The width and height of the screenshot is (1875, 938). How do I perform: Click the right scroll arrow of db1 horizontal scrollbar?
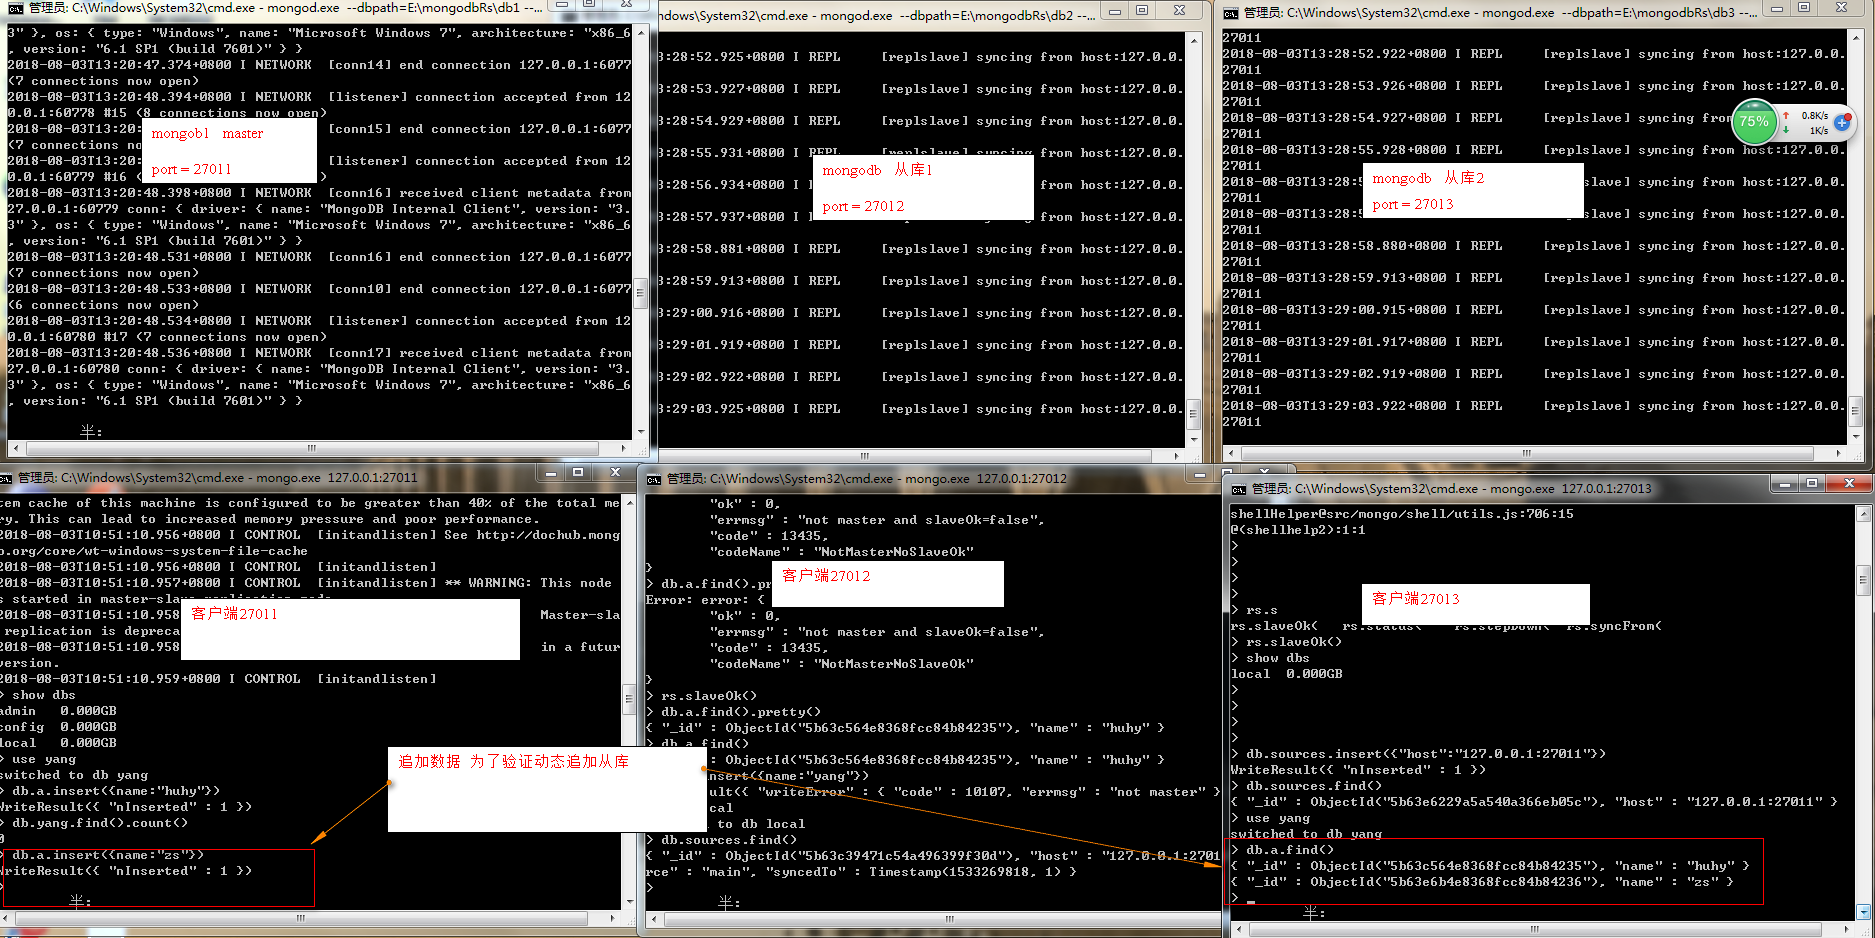coord(625,448)
